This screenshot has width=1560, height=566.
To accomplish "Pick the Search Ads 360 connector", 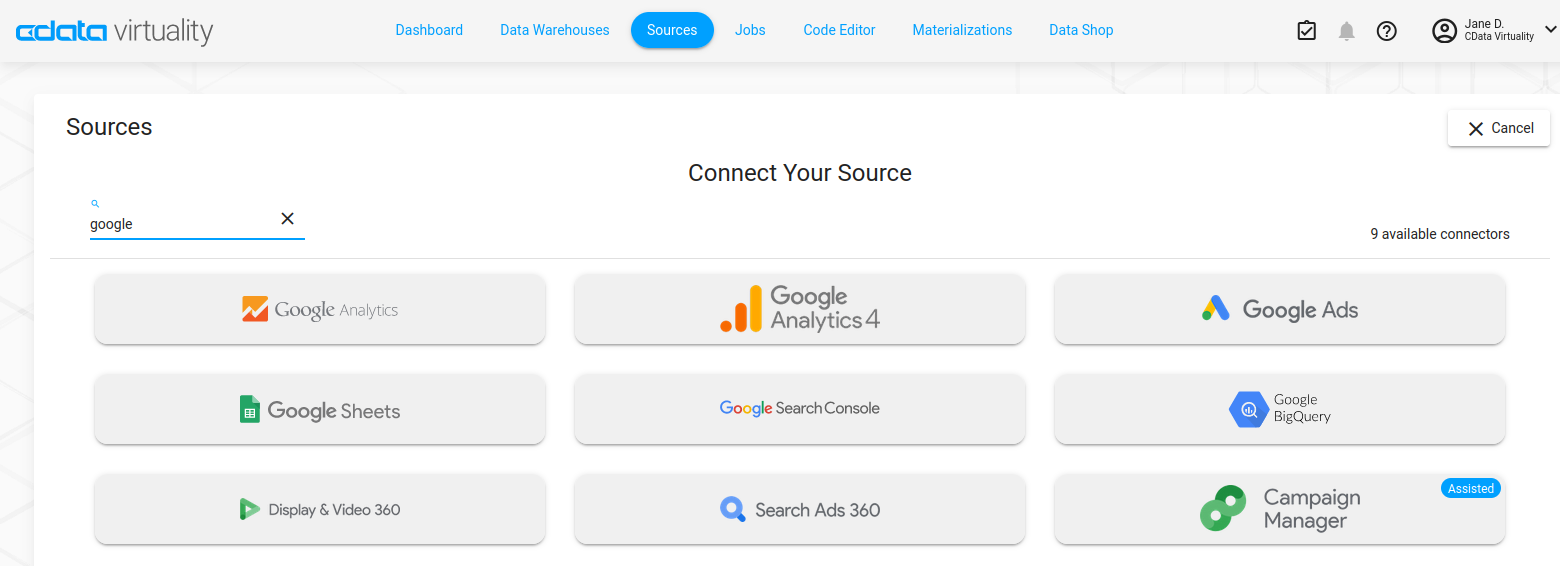I will click(800, 510).
